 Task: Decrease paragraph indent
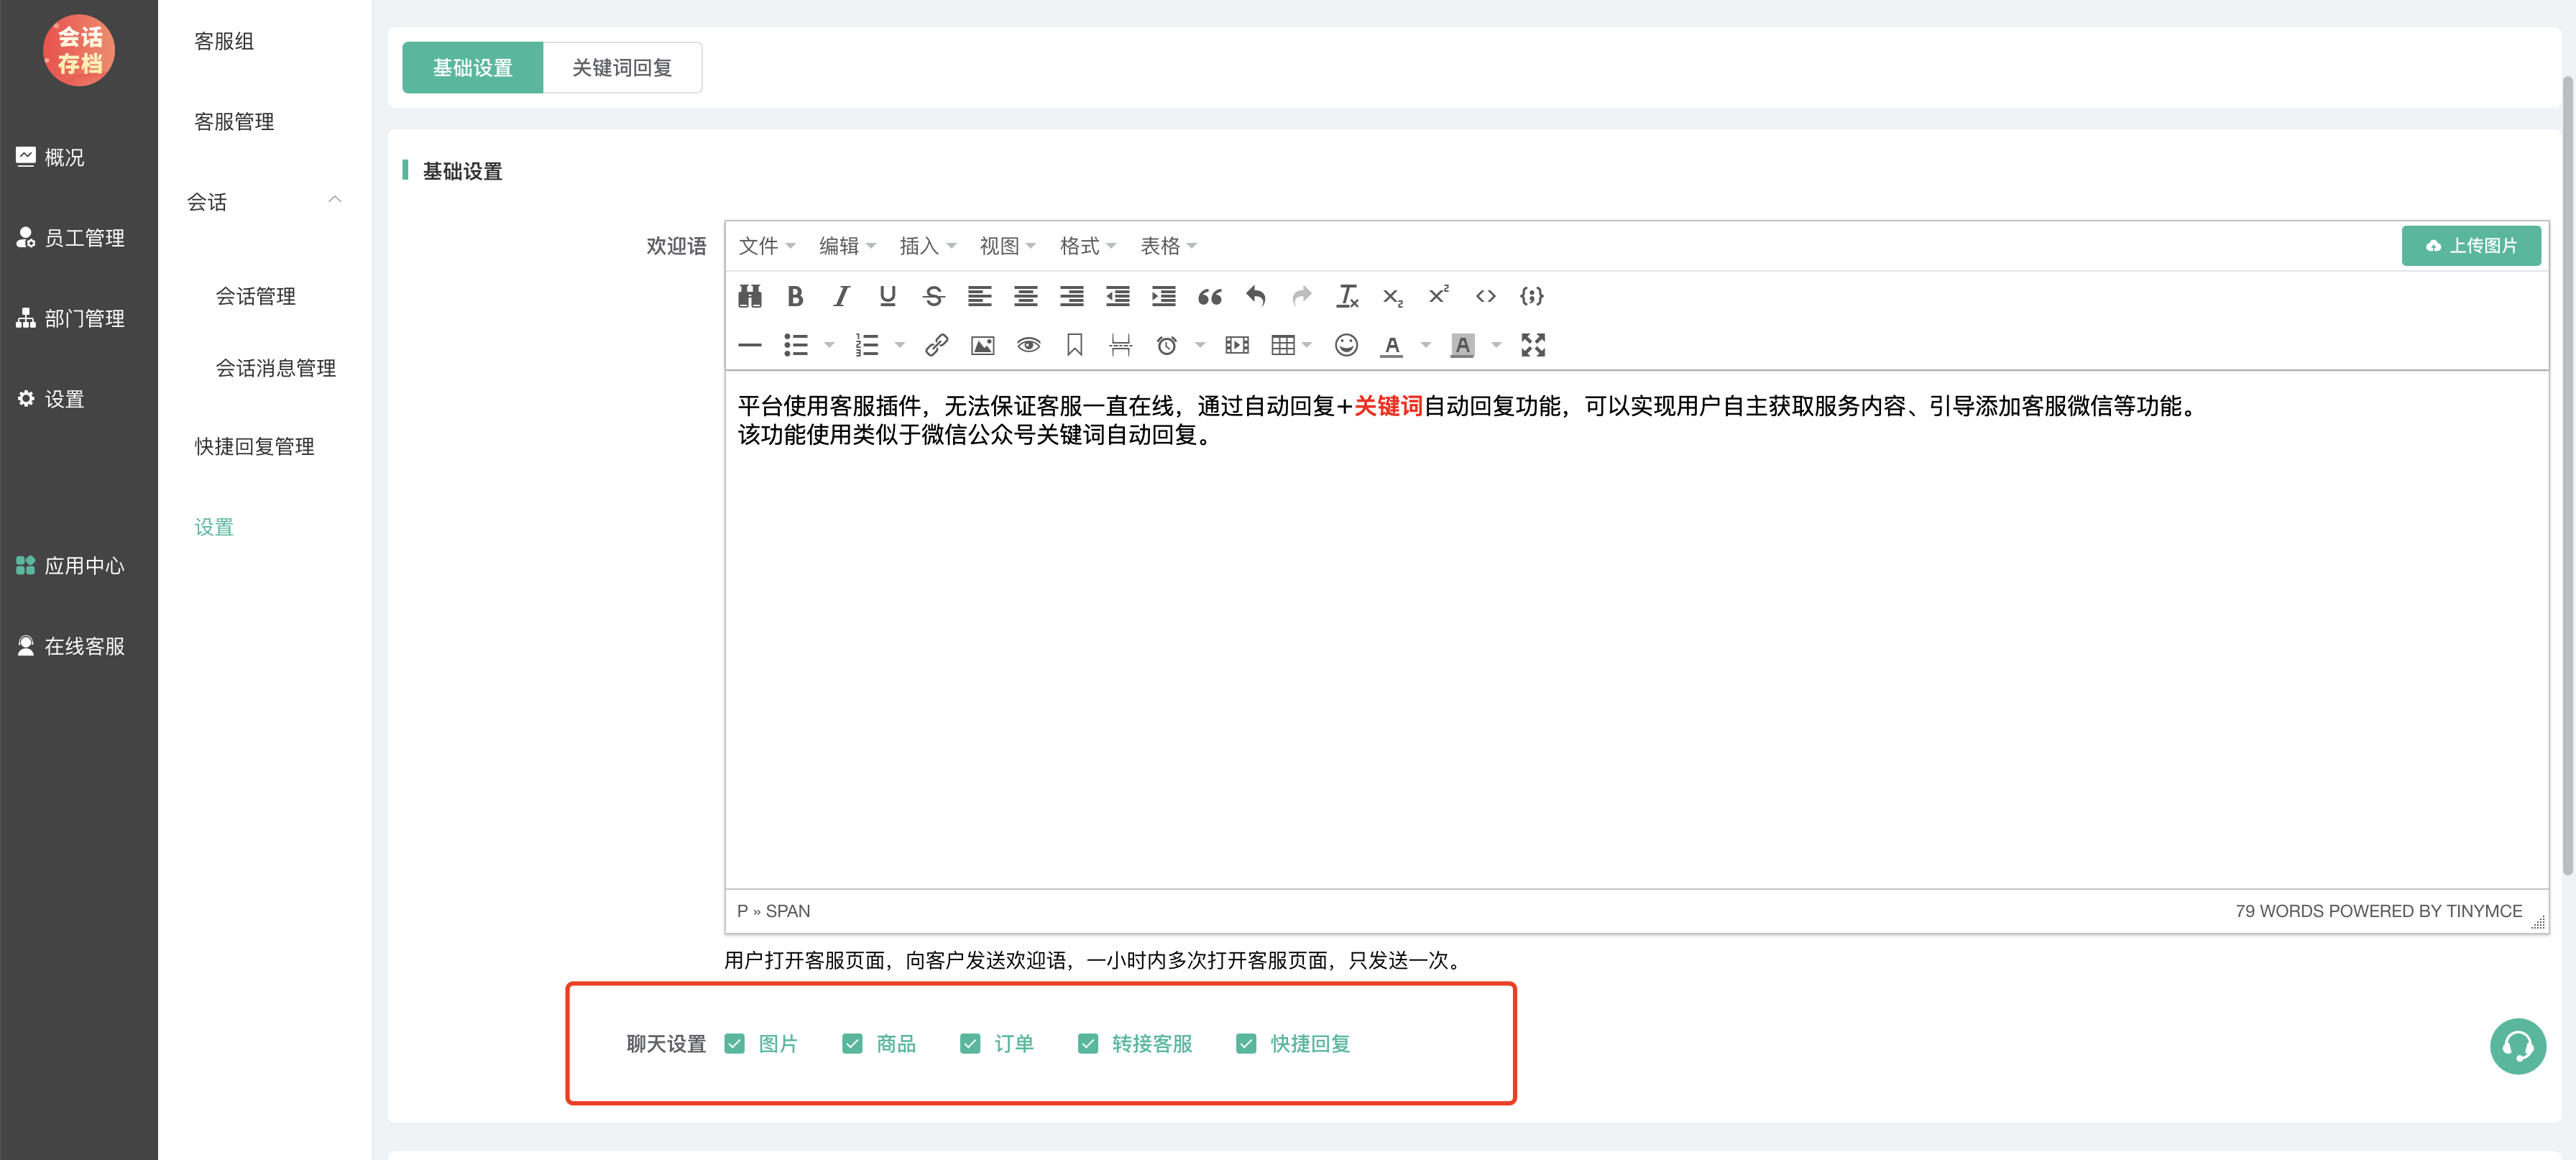[1117, 296]
